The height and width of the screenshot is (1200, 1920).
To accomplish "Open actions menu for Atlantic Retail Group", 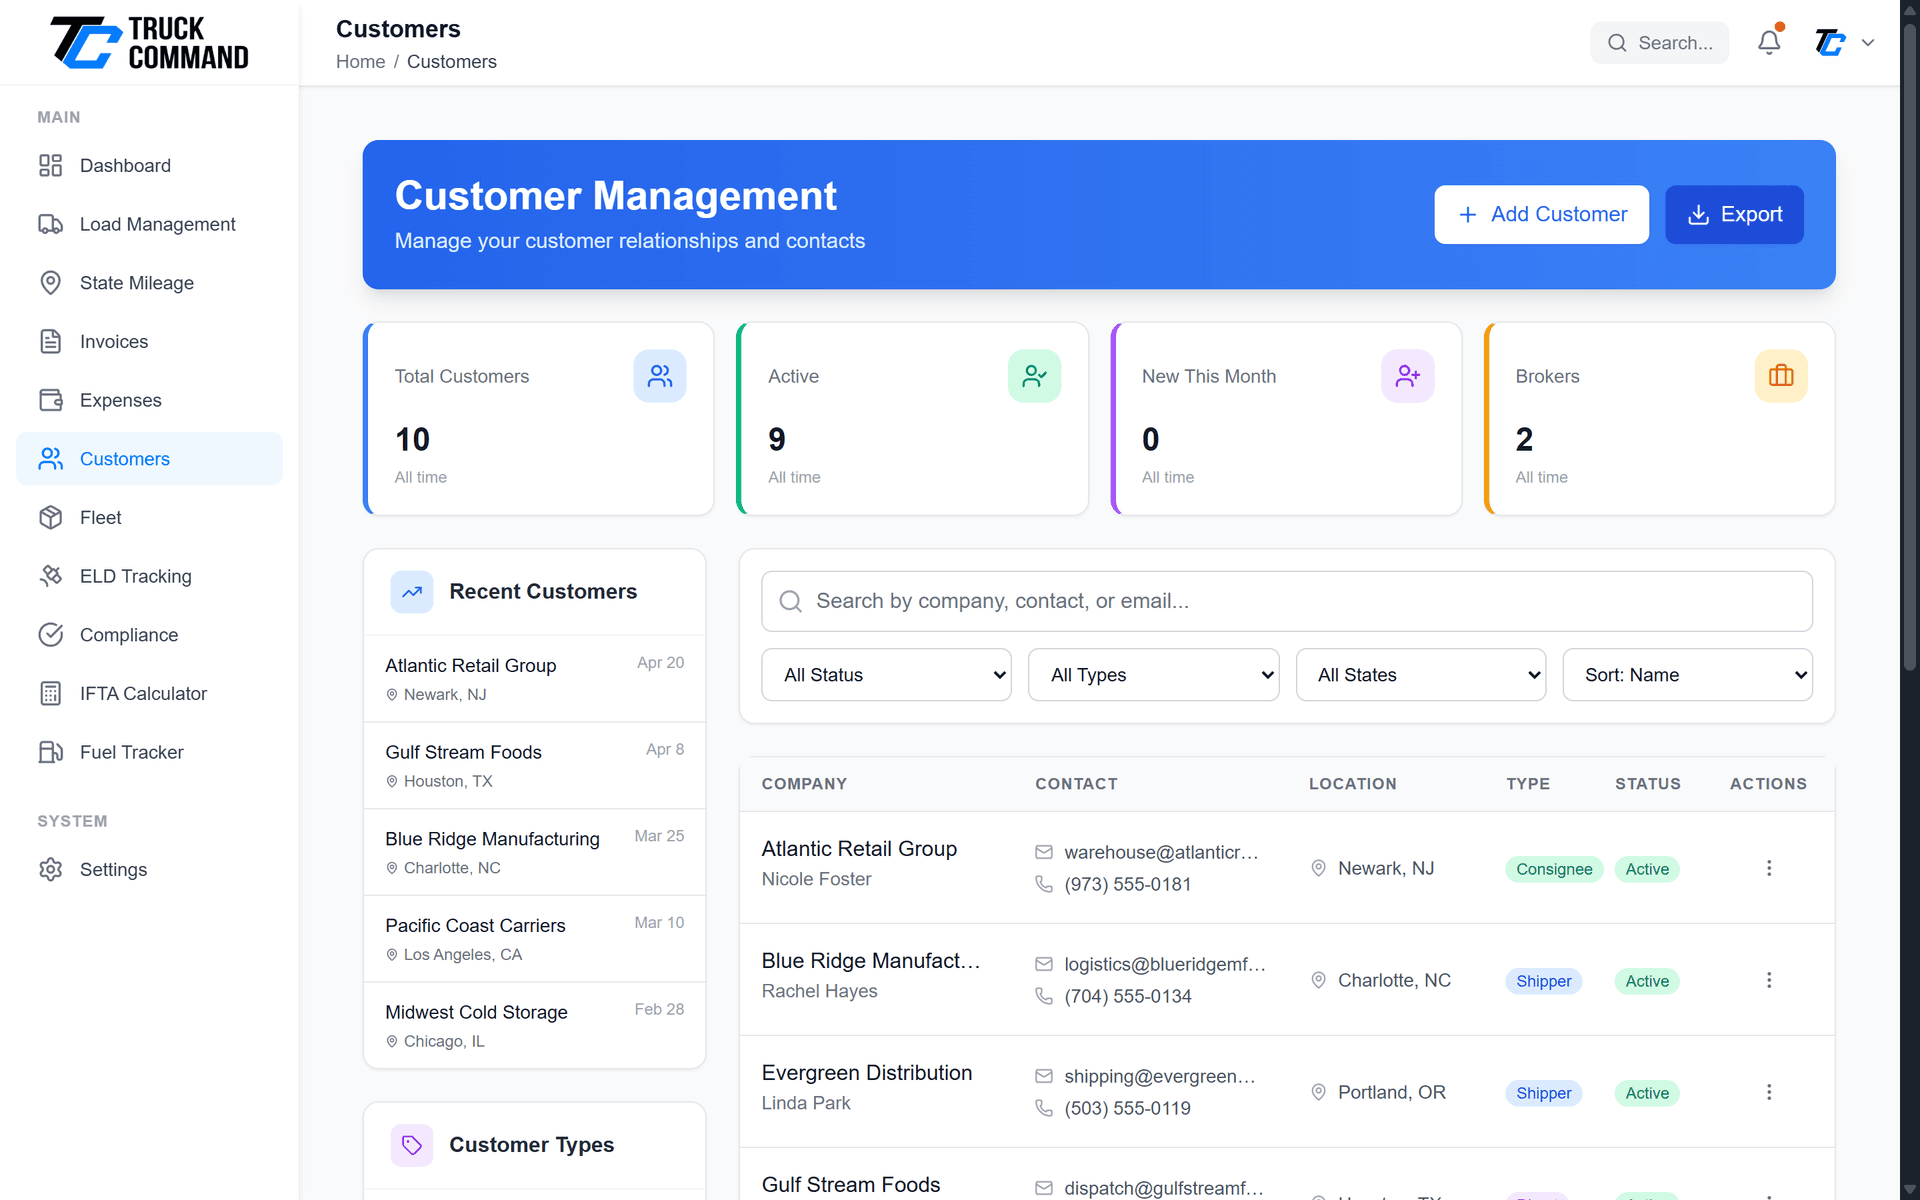I will (1769, 868).
